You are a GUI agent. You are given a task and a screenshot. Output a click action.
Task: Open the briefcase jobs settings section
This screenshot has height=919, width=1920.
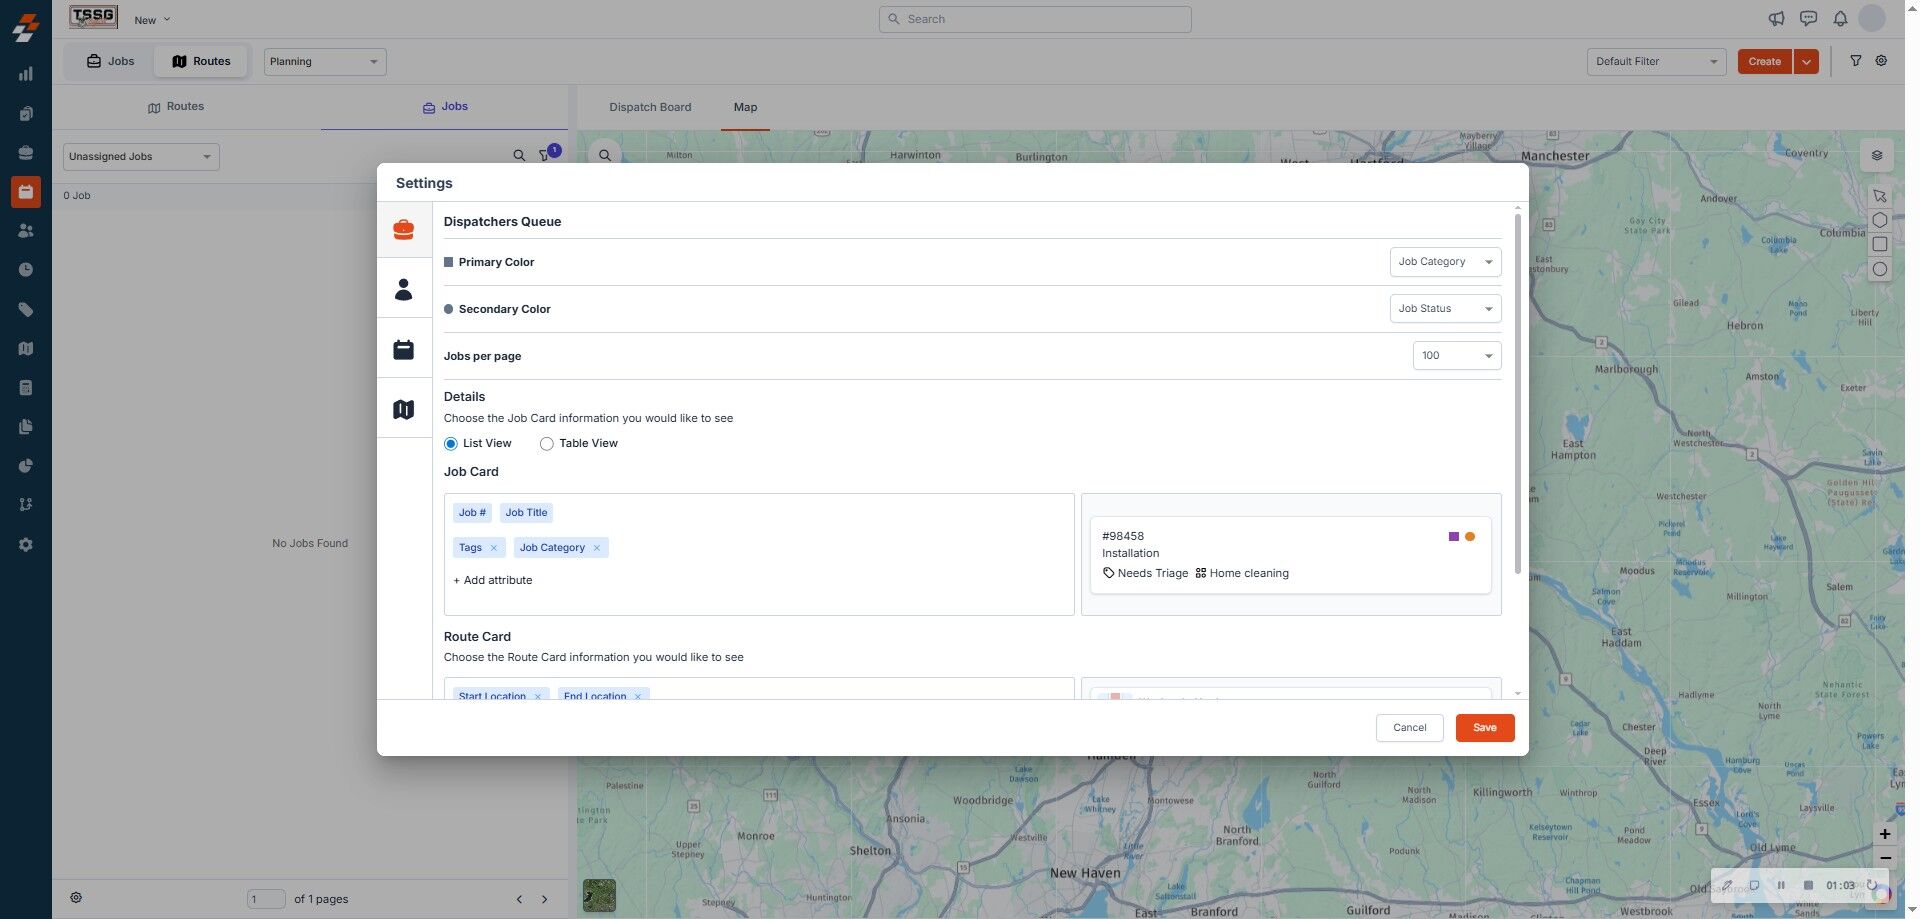pyautogui.click(x=403, y=230)
